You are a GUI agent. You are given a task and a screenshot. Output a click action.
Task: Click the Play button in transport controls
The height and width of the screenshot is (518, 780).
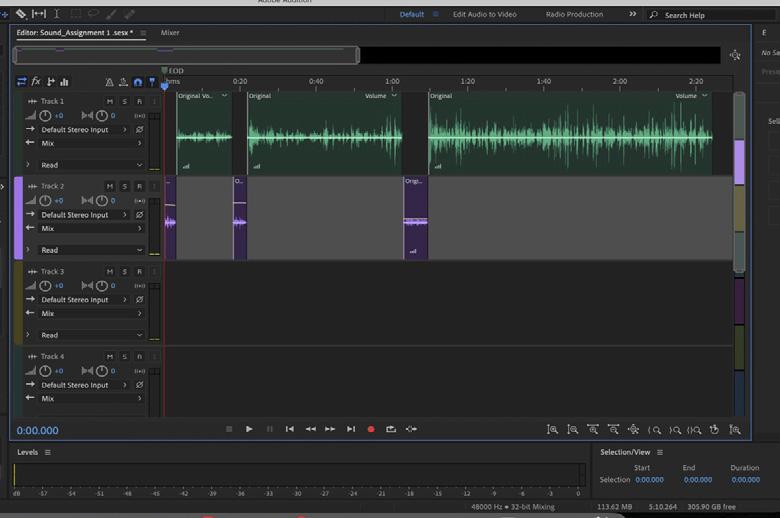coord(249,429)
